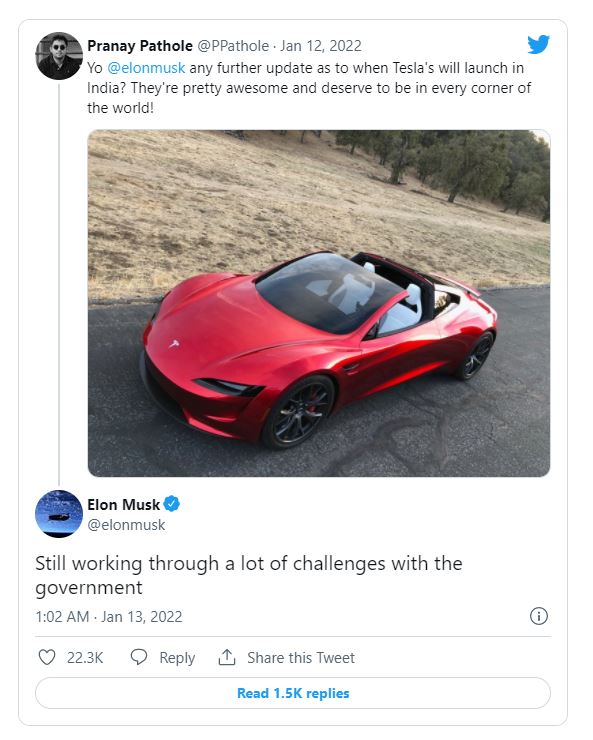Click Elon Musk's verified badge
This screenshot has width=593, height=740.
(172, 504)
